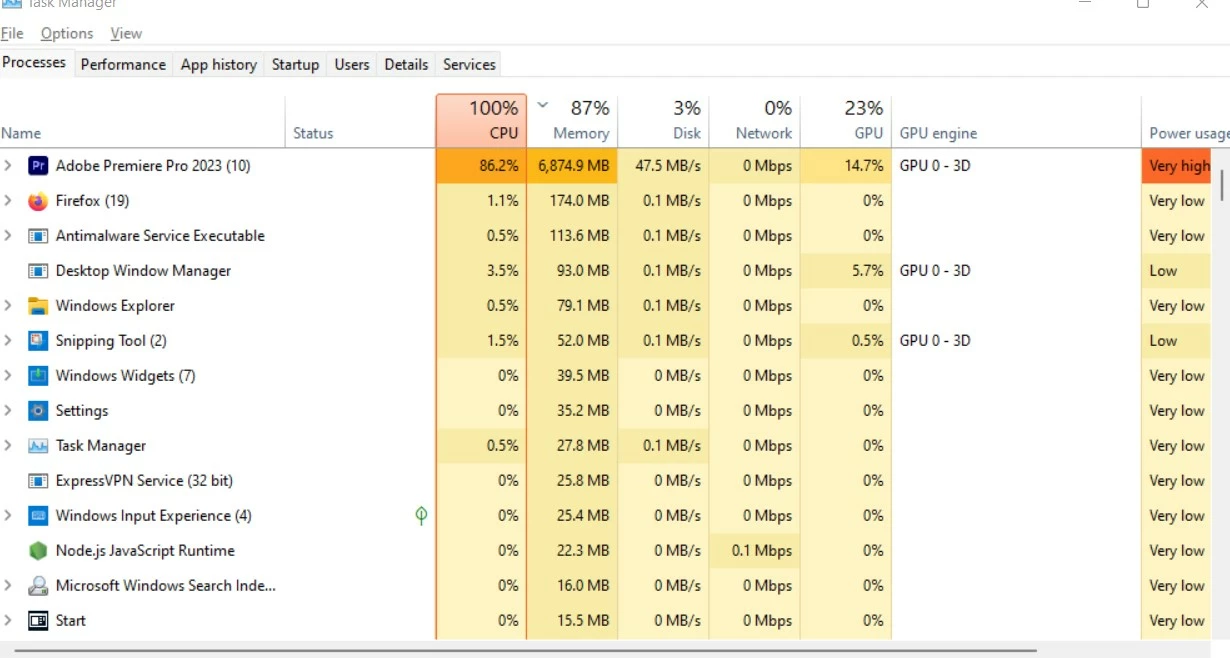The image size is (1230, 658).
Task: Sort processes by Memory column
Action: pos(572,122)
